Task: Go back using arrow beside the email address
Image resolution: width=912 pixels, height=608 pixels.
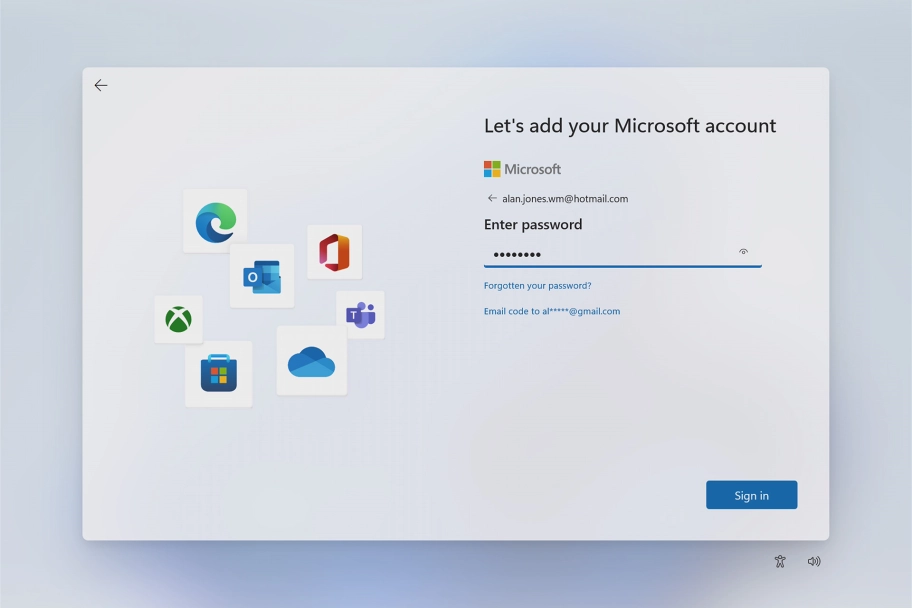Action: [491, 198]
